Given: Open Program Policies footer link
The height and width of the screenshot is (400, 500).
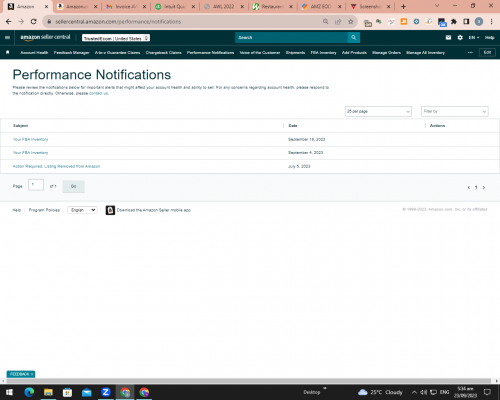Looking at the screenshot, I should [44, 210].
